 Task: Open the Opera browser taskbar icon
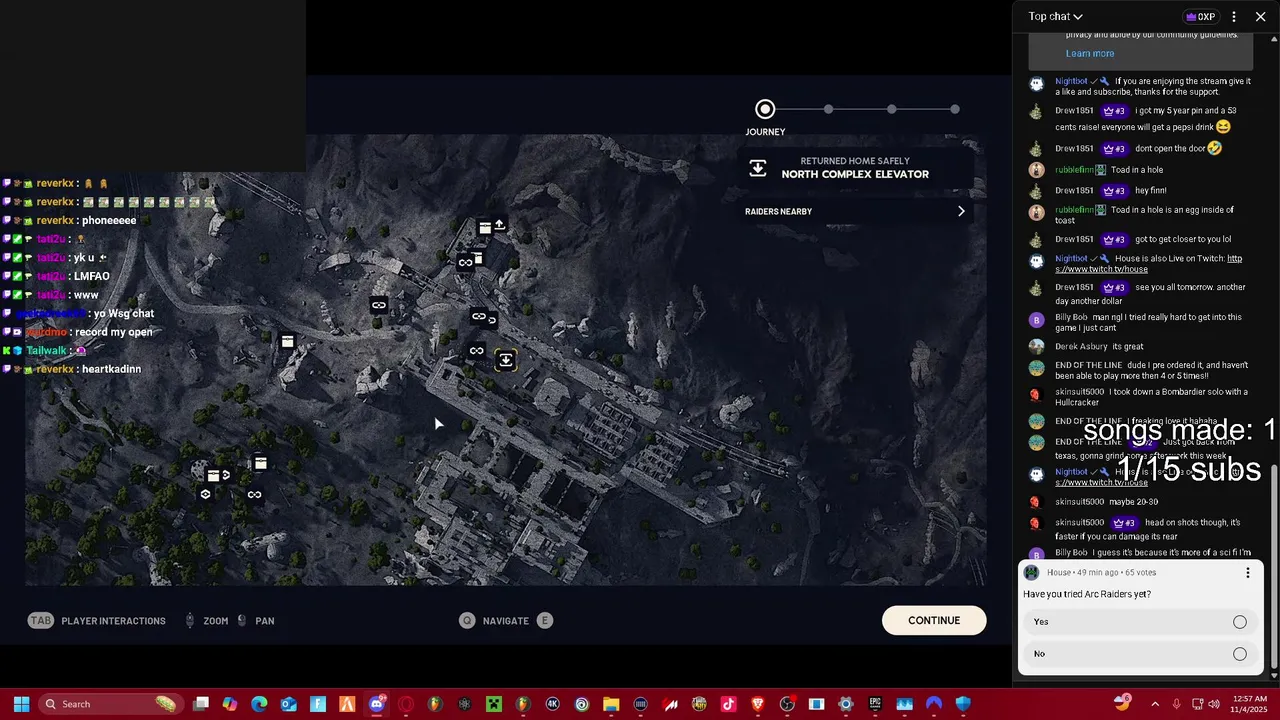click(406, 704)
